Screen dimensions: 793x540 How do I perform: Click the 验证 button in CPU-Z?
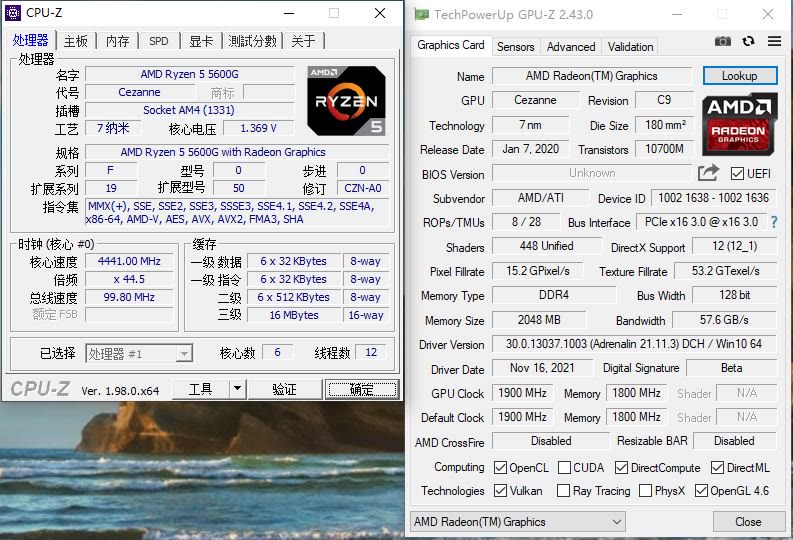(284, 389)
